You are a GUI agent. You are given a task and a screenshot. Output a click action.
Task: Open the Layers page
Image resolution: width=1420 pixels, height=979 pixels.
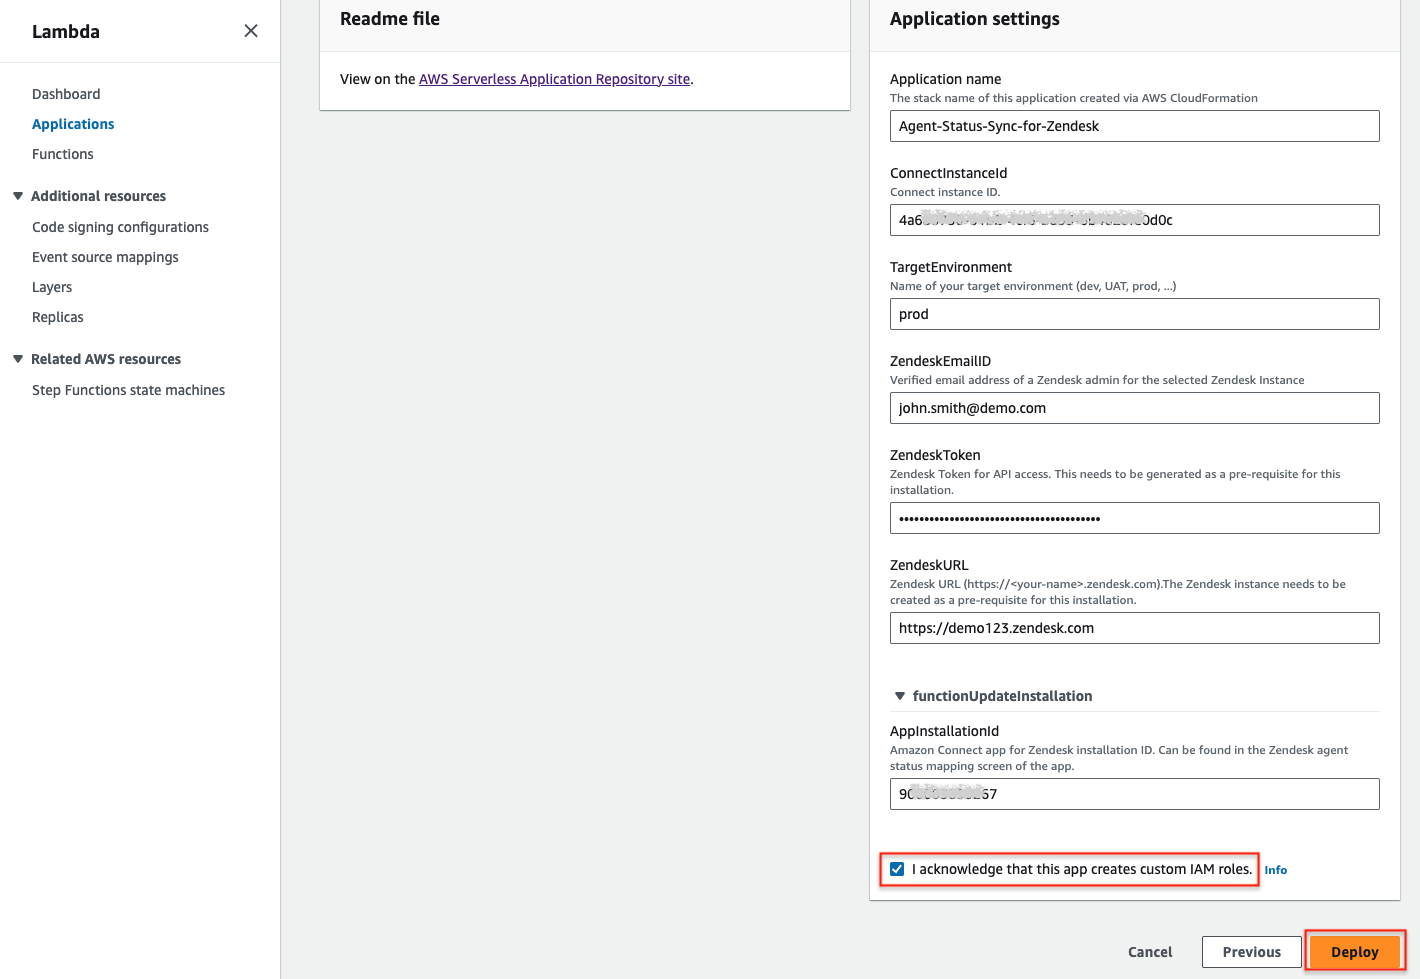(52, 287)
